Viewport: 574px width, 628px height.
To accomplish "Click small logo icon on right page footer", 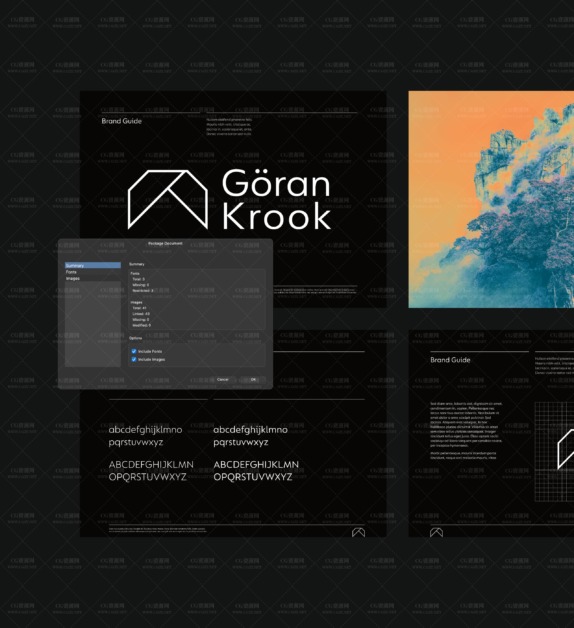I will 436,532.
